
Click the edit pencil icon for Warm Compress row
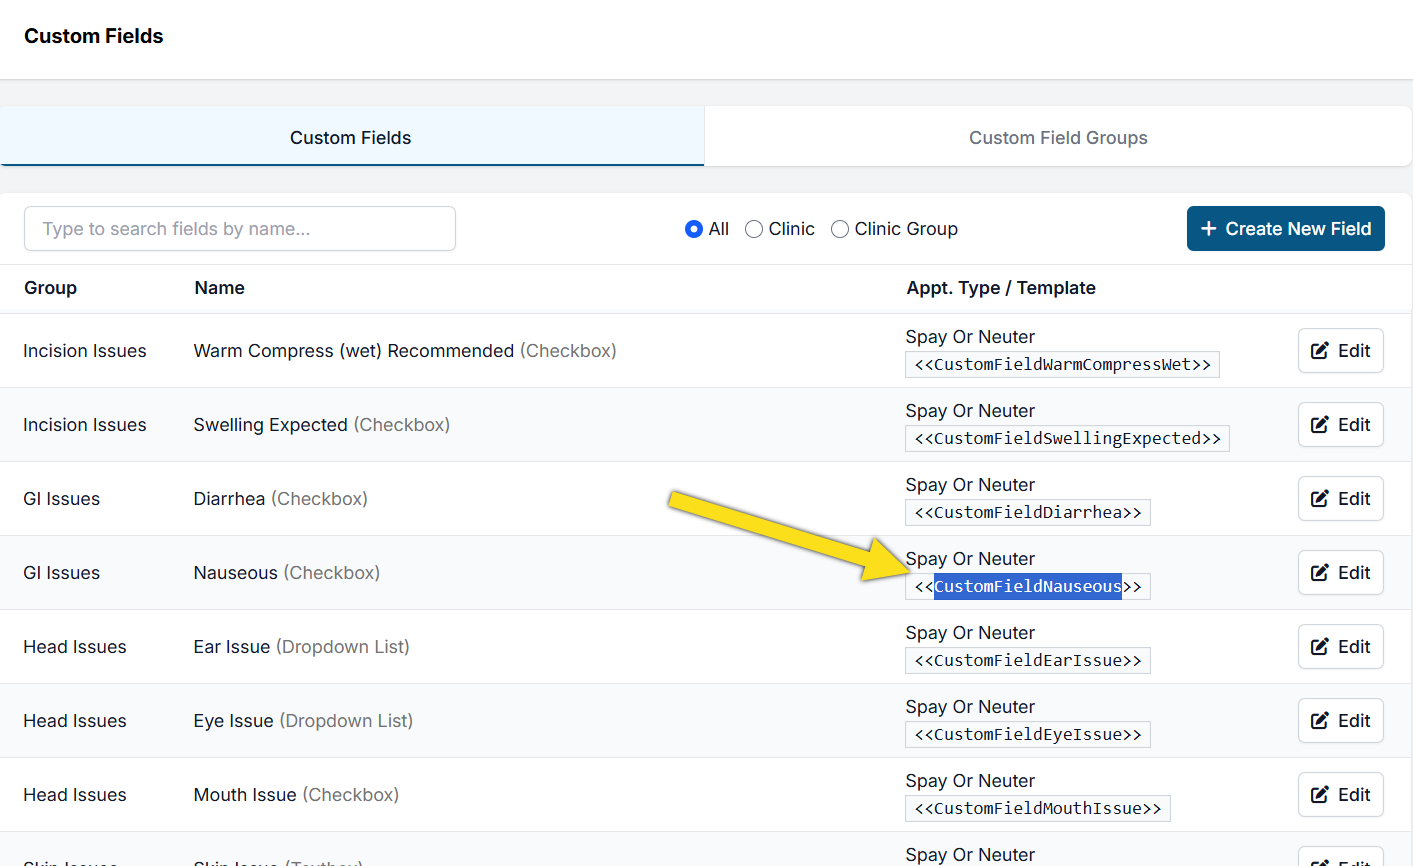tap(1320, 351)
